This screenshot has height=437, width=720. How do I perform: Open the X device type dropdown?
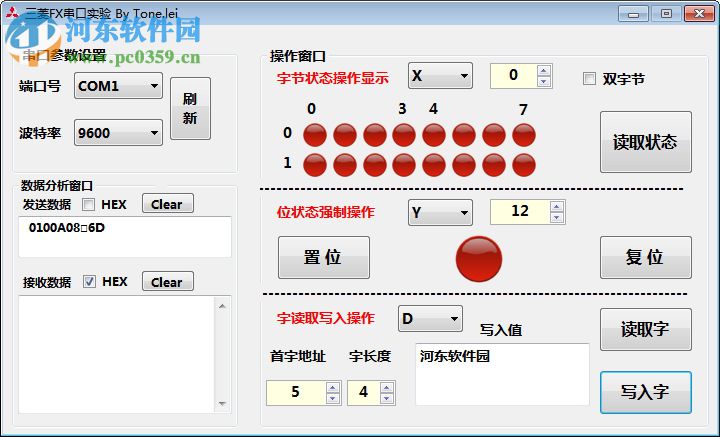click(x=440, y=75)
